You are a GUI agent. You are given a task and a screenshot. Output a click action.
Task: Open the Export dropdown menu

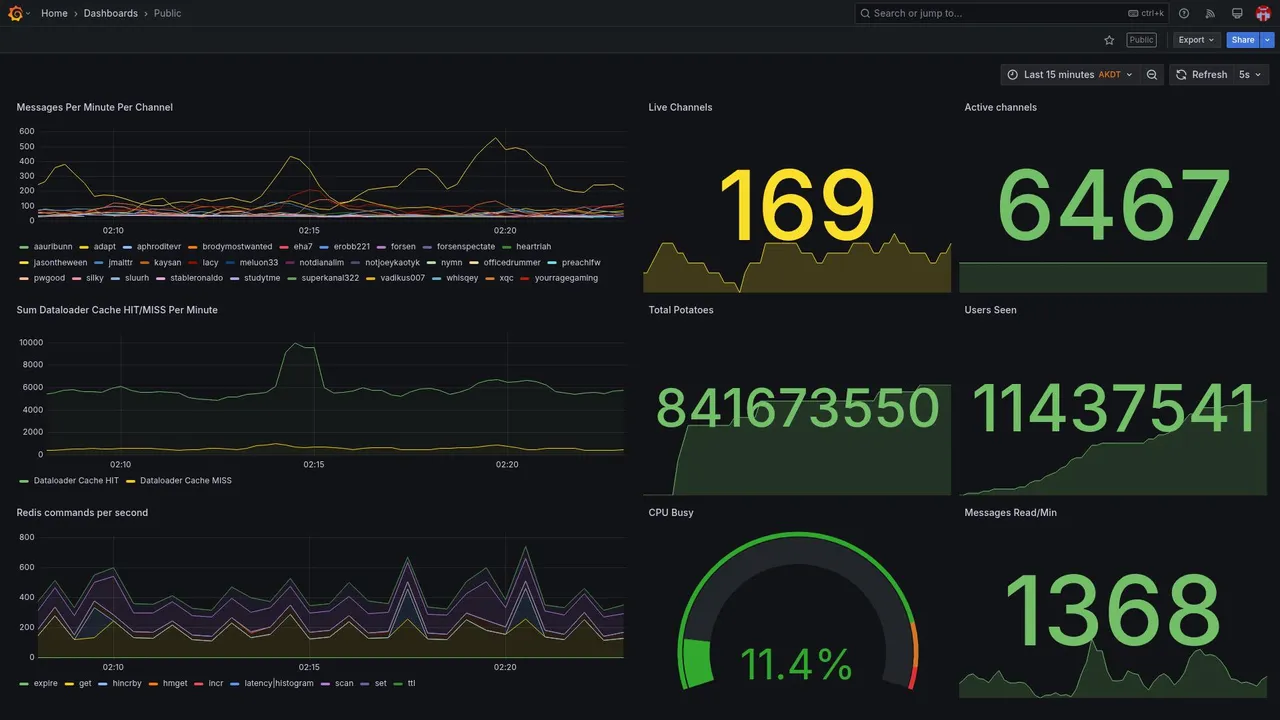point(1196,40)
